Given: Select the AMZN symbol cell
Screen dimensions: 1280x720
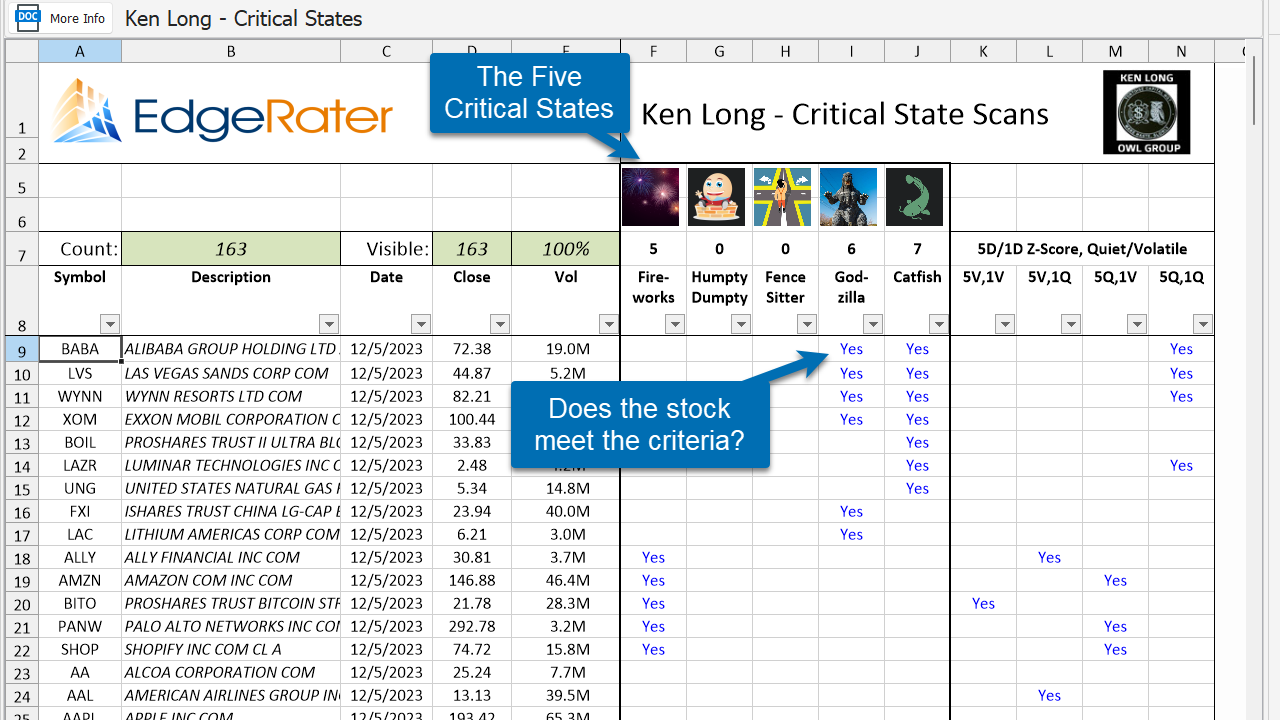Looking at the screenshot, I should pyautogui.click(x=80, y=580).
